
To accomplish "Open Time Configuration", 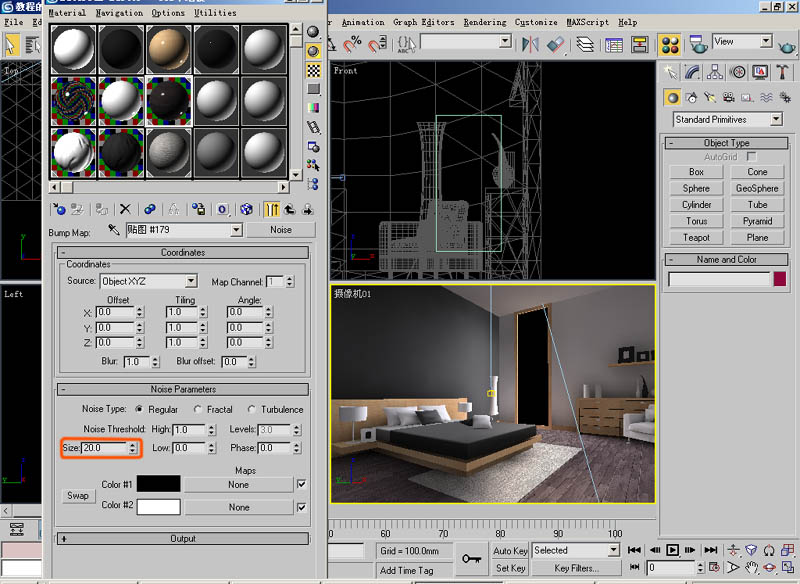I will [714, 567].
